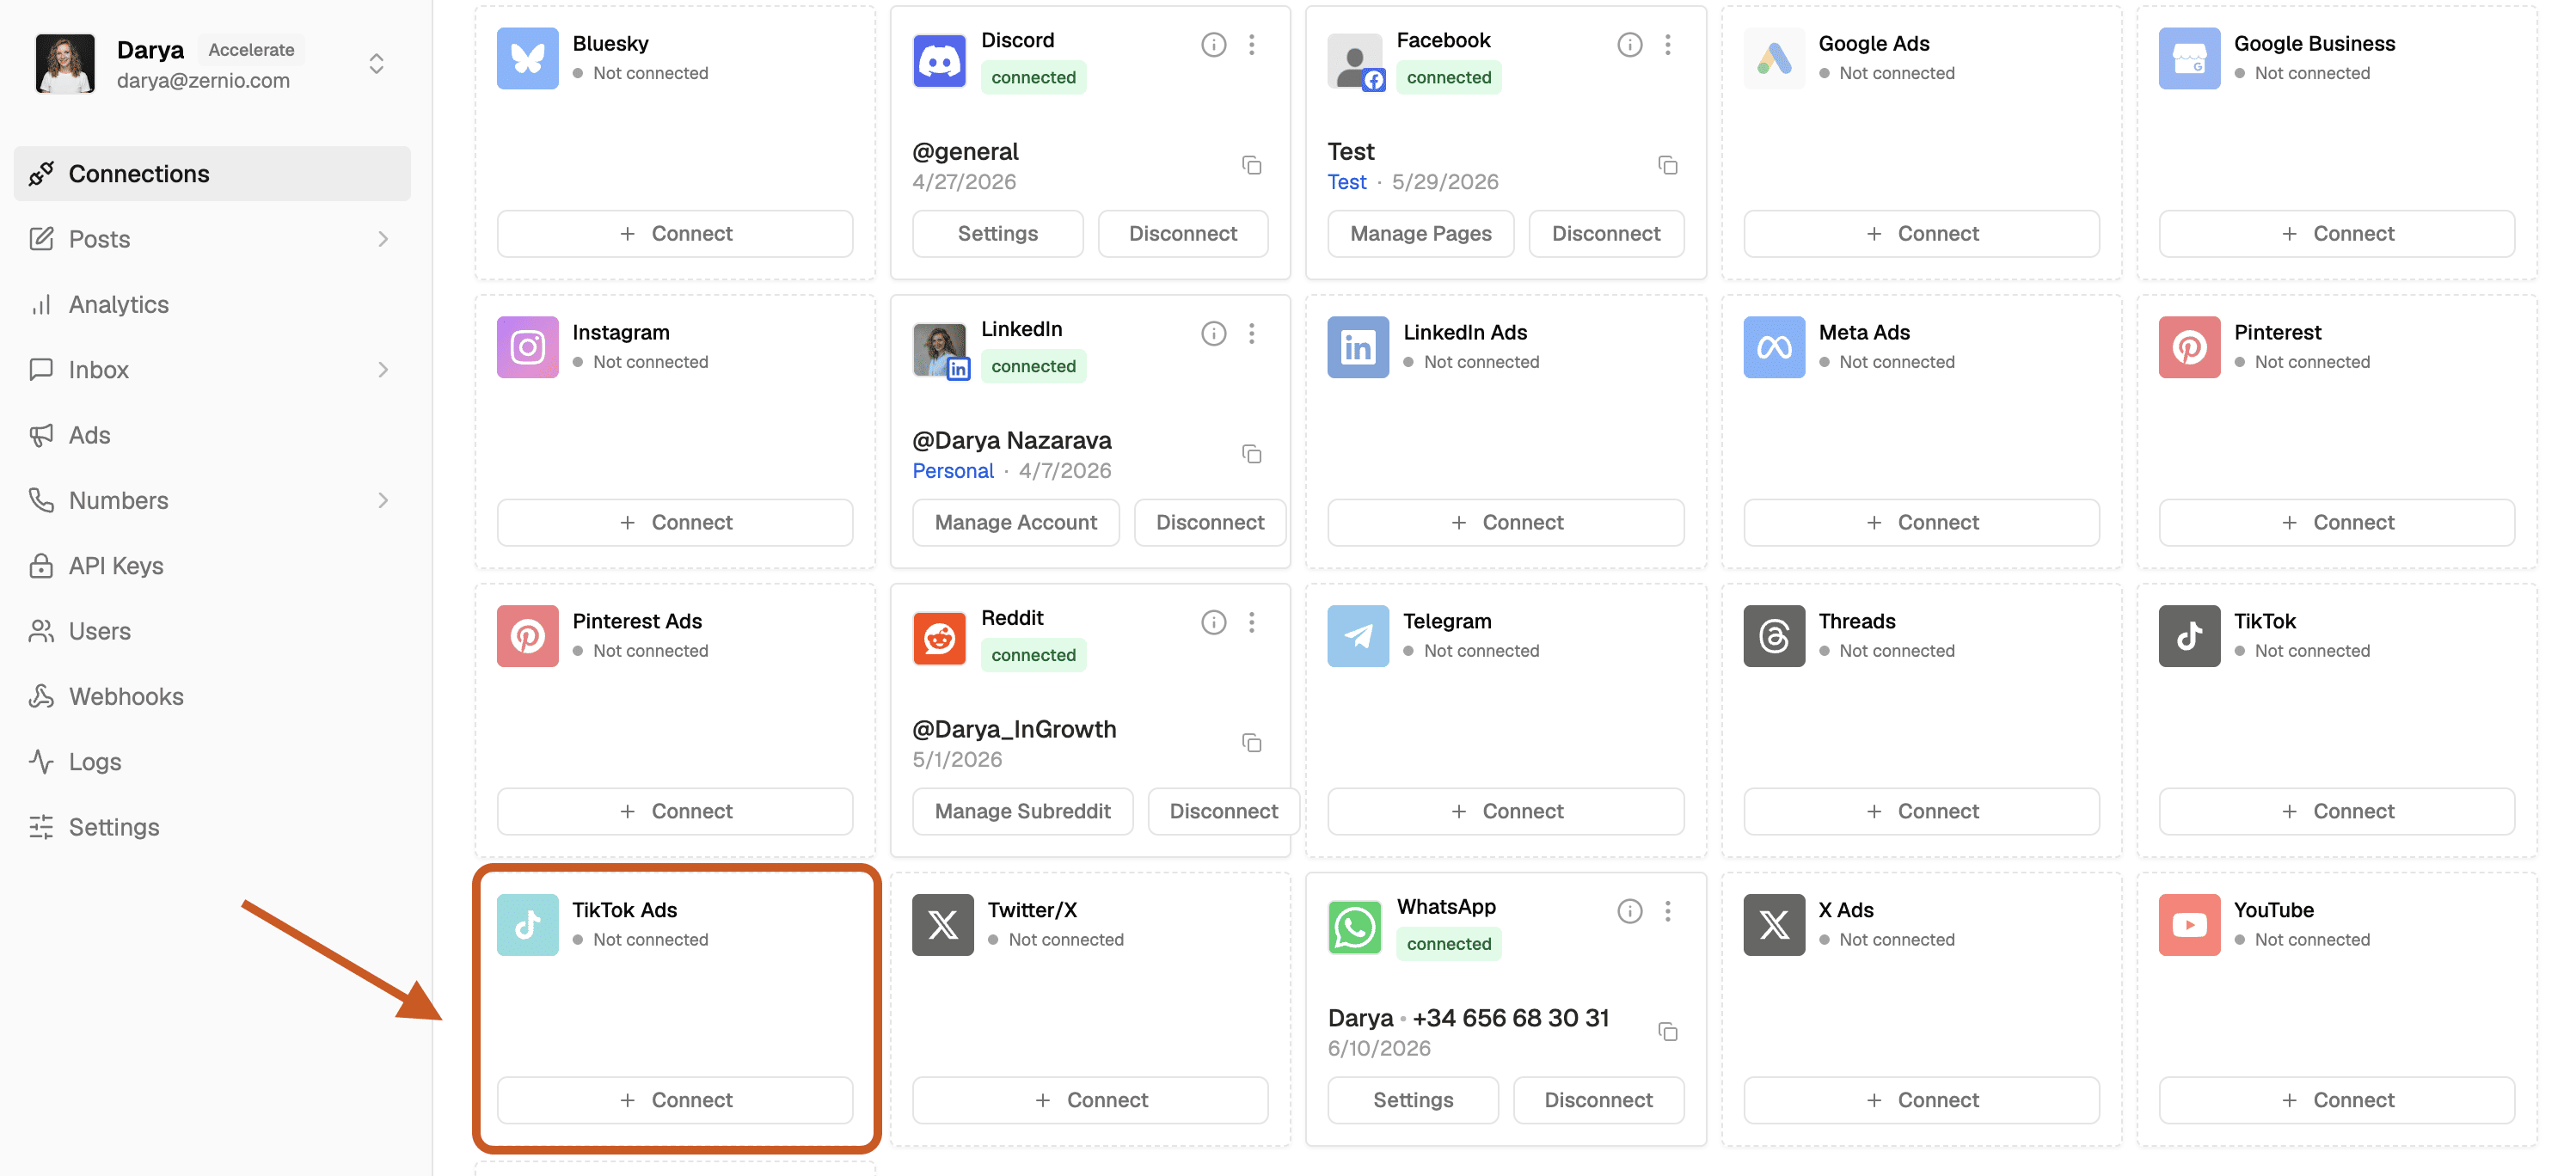Open Settings in the sidebar
This screenshot has width=2576, height=1176.
(212, 827)
